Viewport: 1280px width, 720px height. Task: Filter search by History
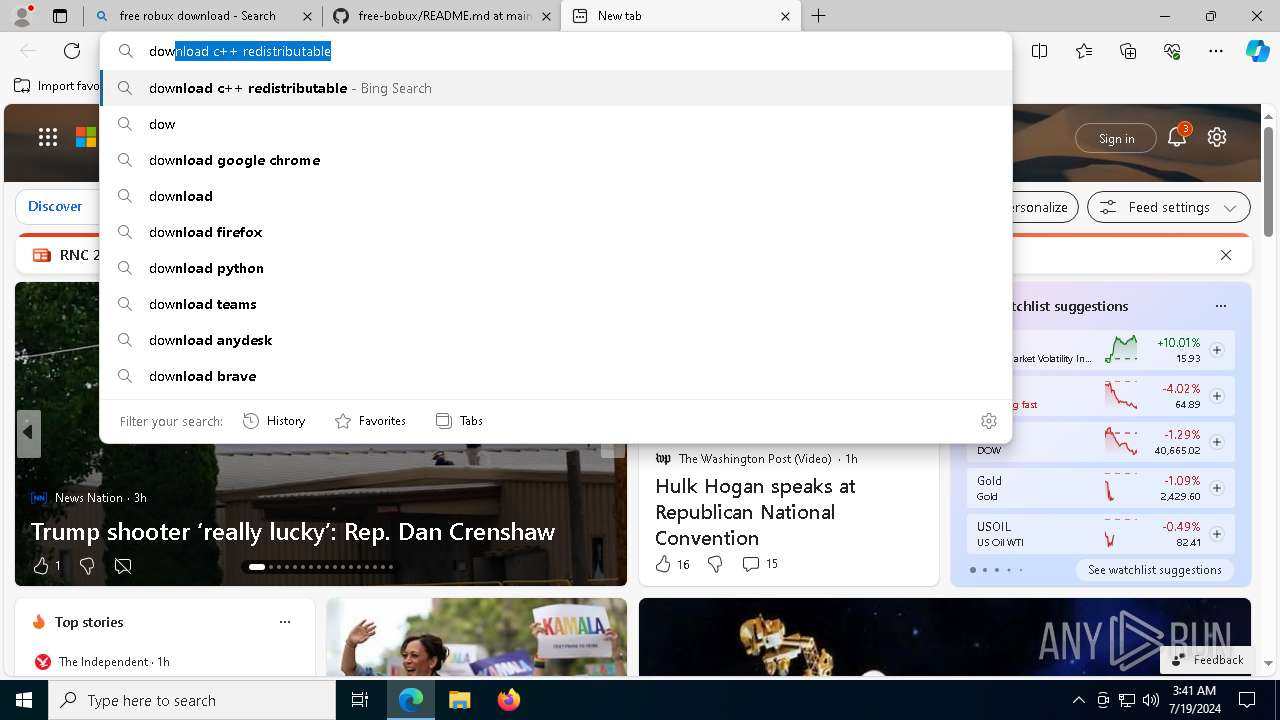pyautogui.click(x=274, y=421)
